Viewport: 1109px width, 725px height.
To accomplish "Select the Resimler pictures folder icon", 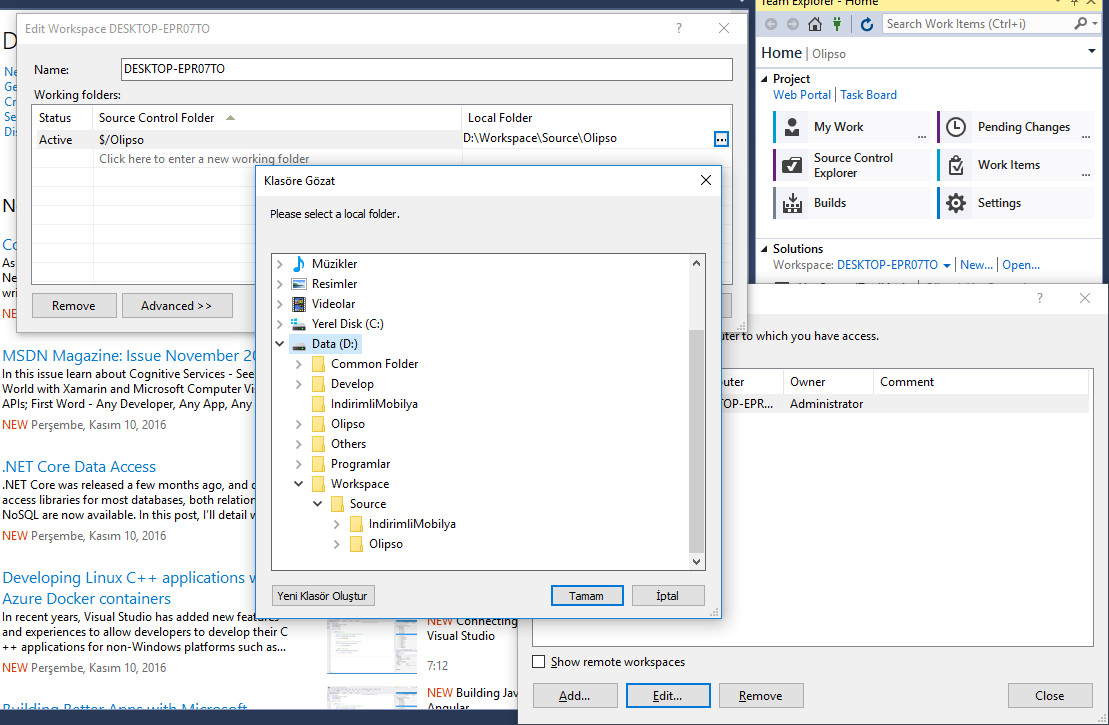I will 299,284.
